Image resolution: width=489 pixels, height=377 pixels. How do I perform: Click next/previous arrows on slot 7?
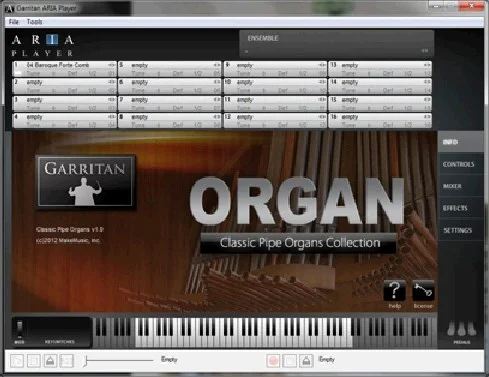point(217,99)
